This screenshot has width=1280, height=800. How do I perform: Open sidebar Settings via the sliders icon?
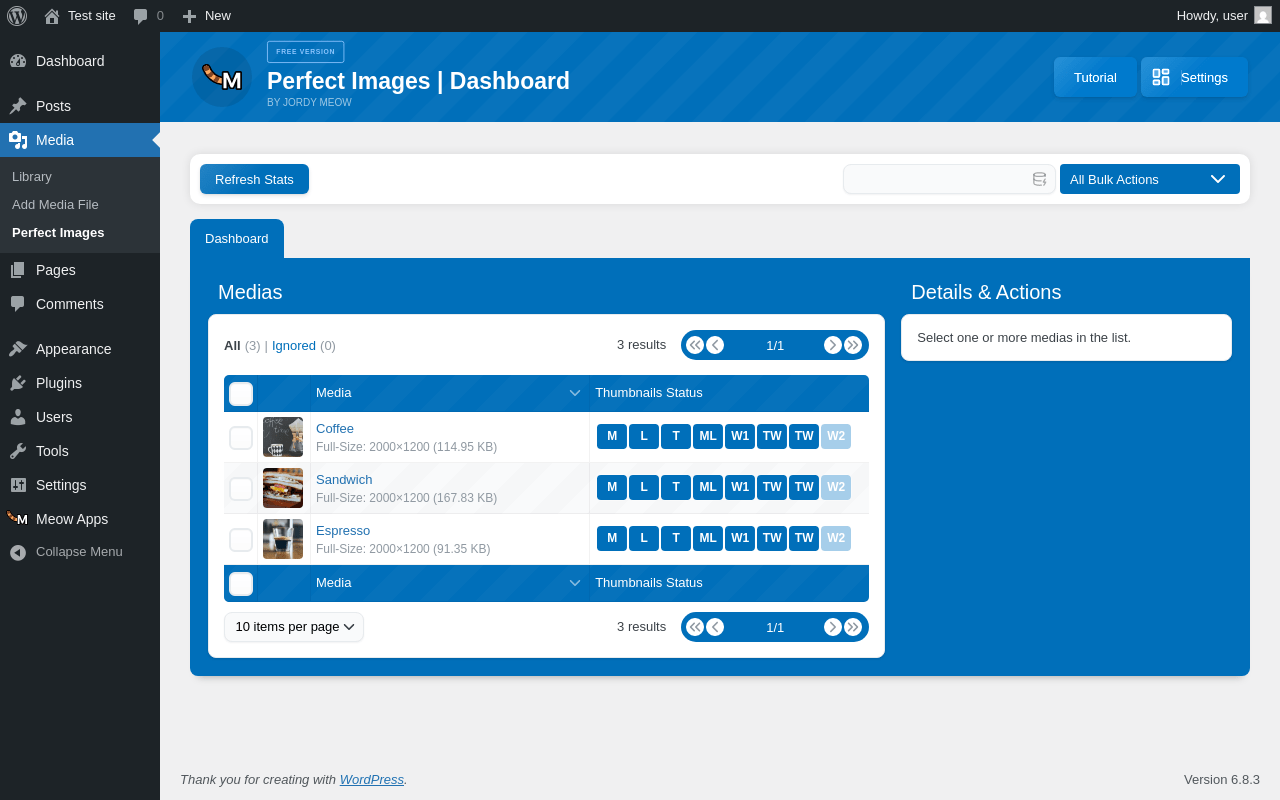coord(18,485)
